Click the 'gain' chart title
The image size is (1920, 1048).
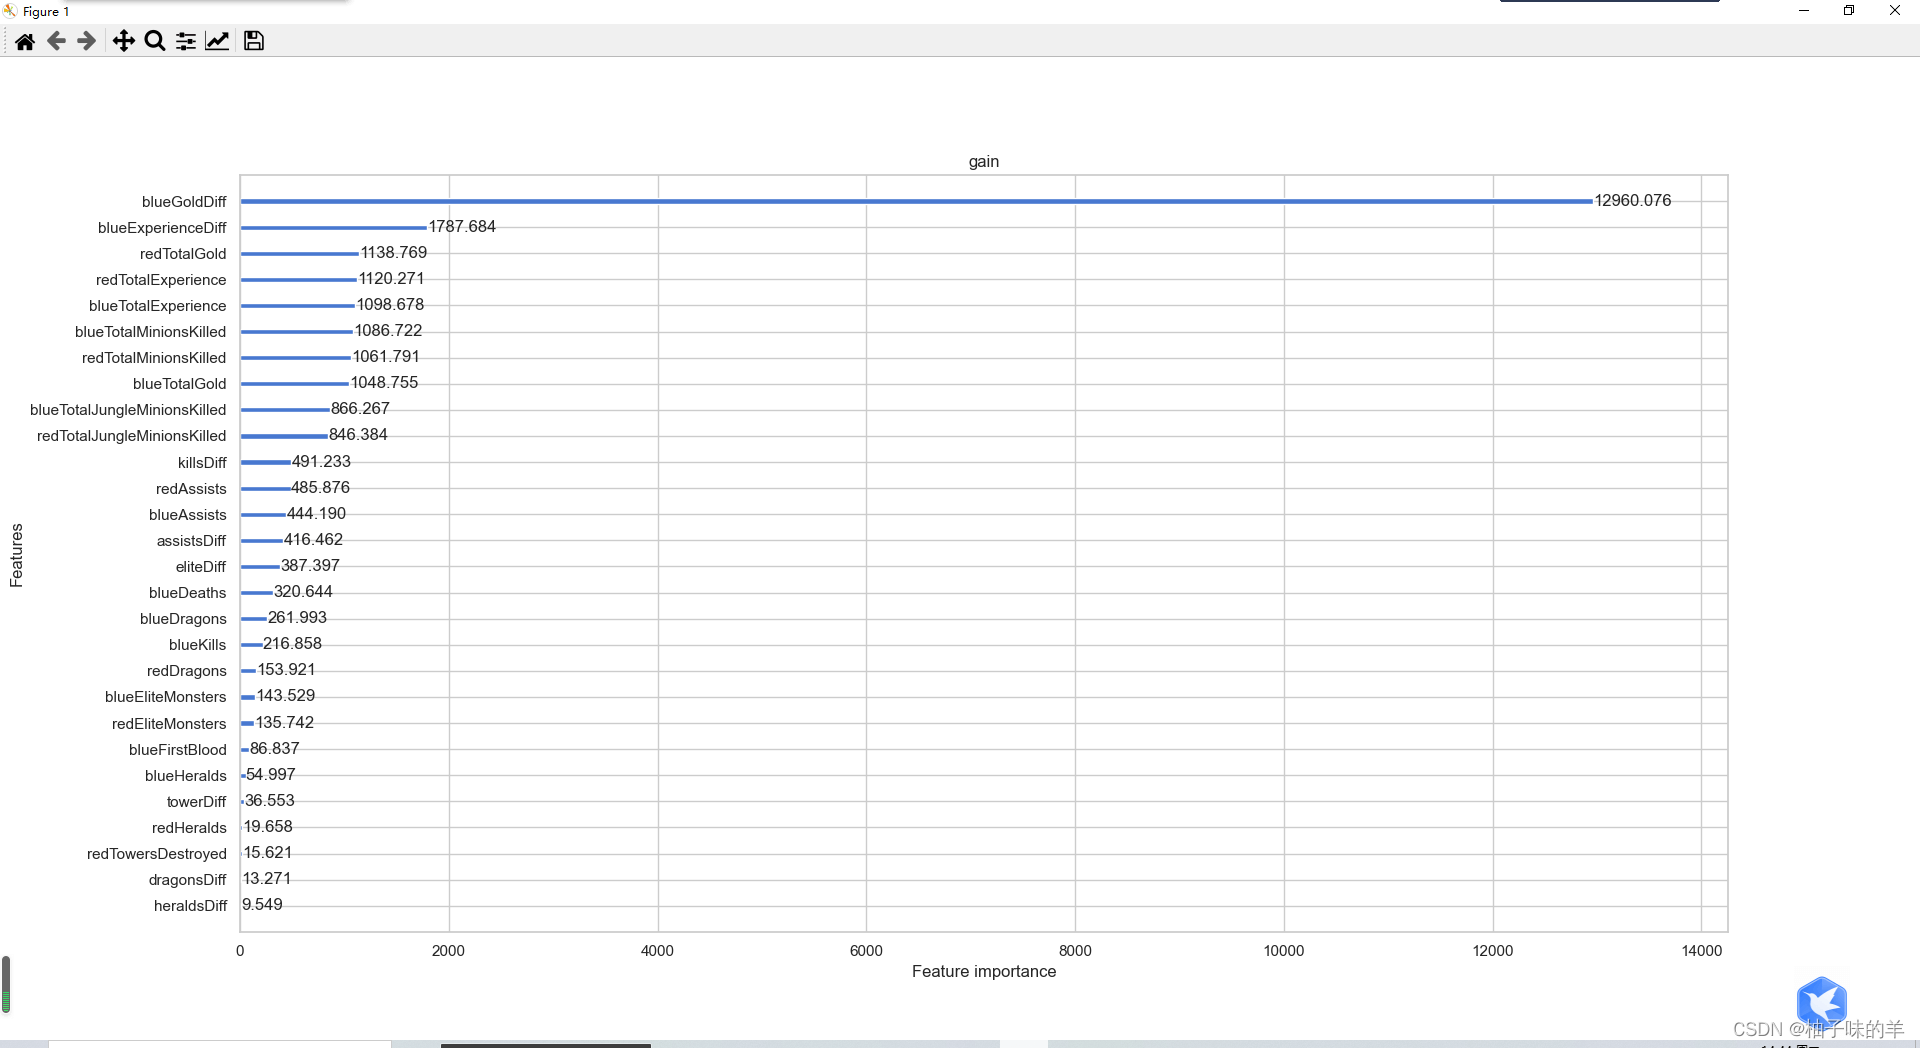[983, 162]
